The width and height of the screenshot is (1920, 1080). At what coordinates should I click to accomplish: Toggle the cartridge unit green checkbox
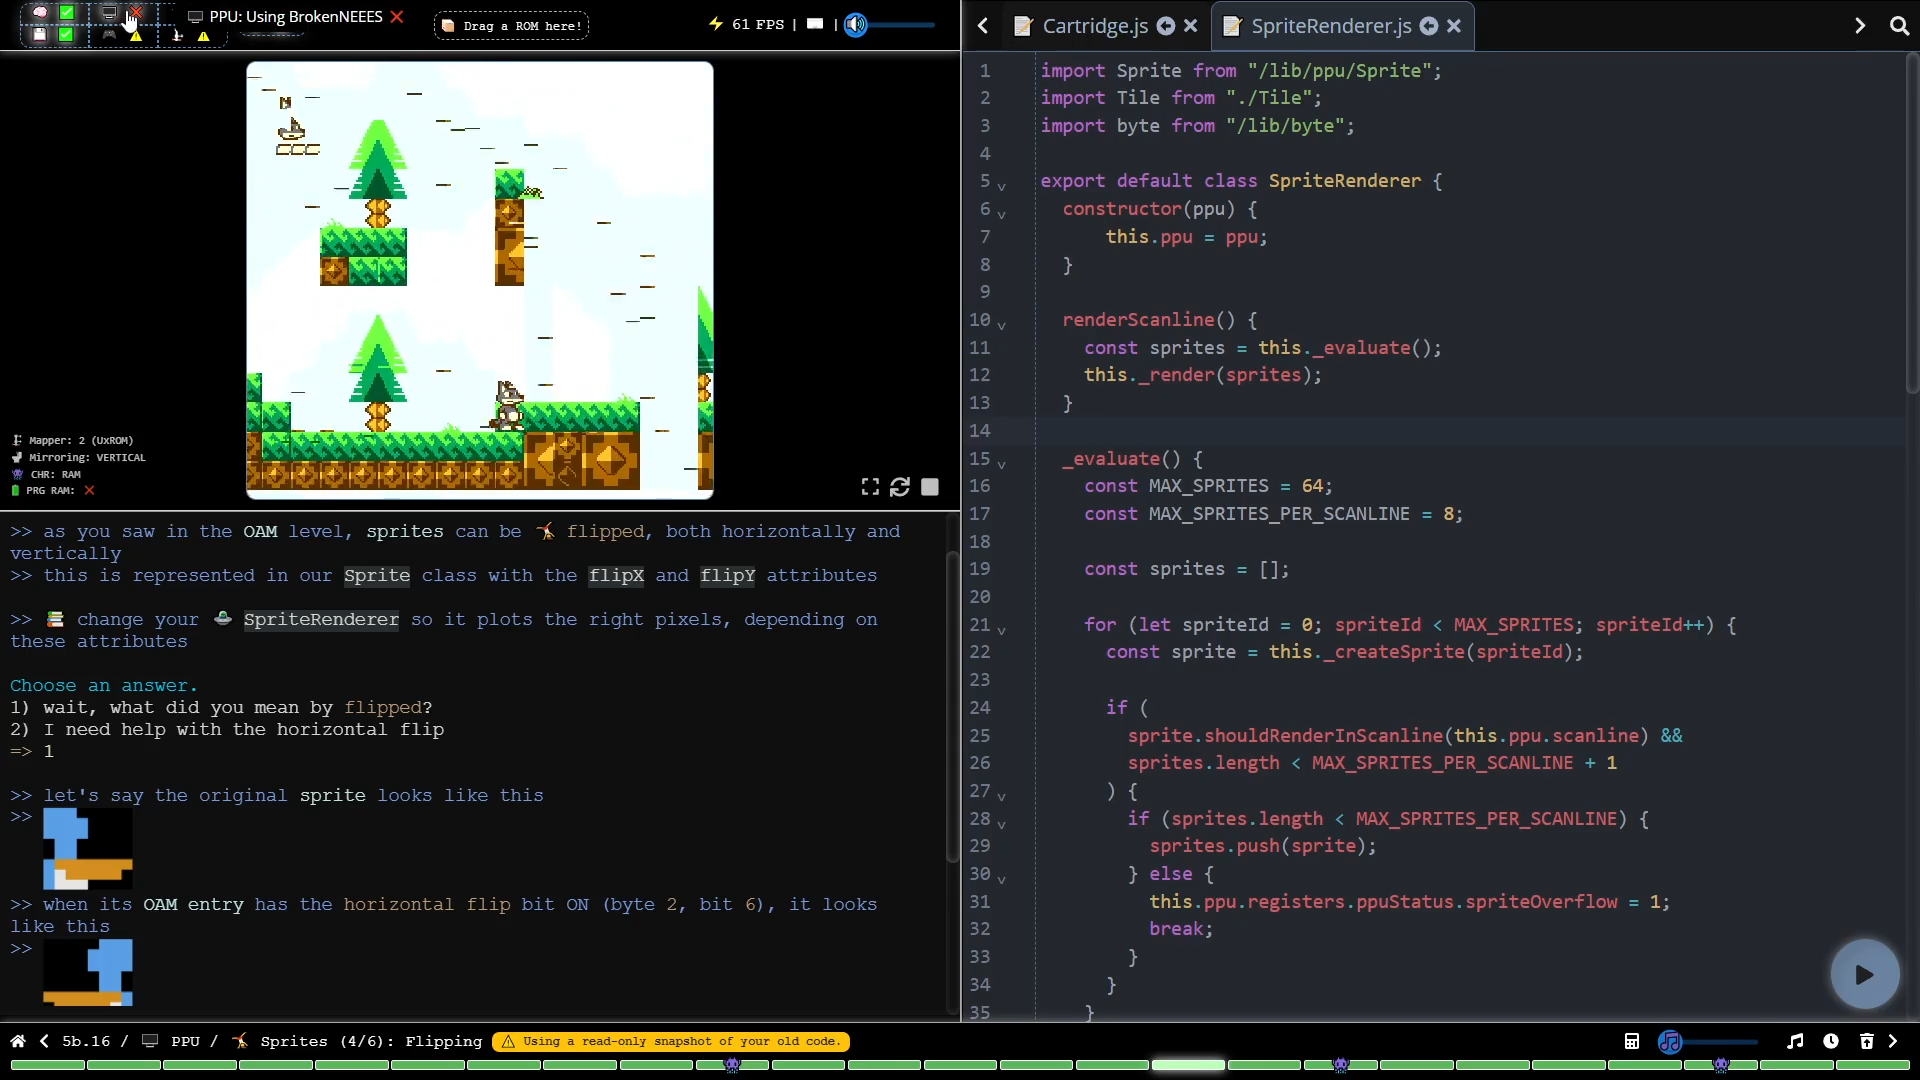pos(66,35)
